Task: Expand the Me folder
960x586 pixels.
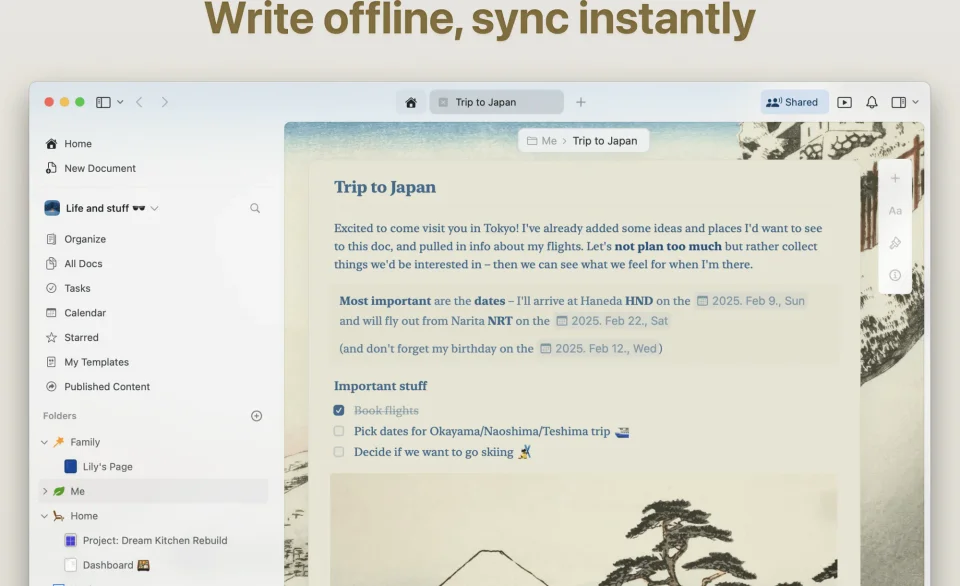Action: coord(44,491)
